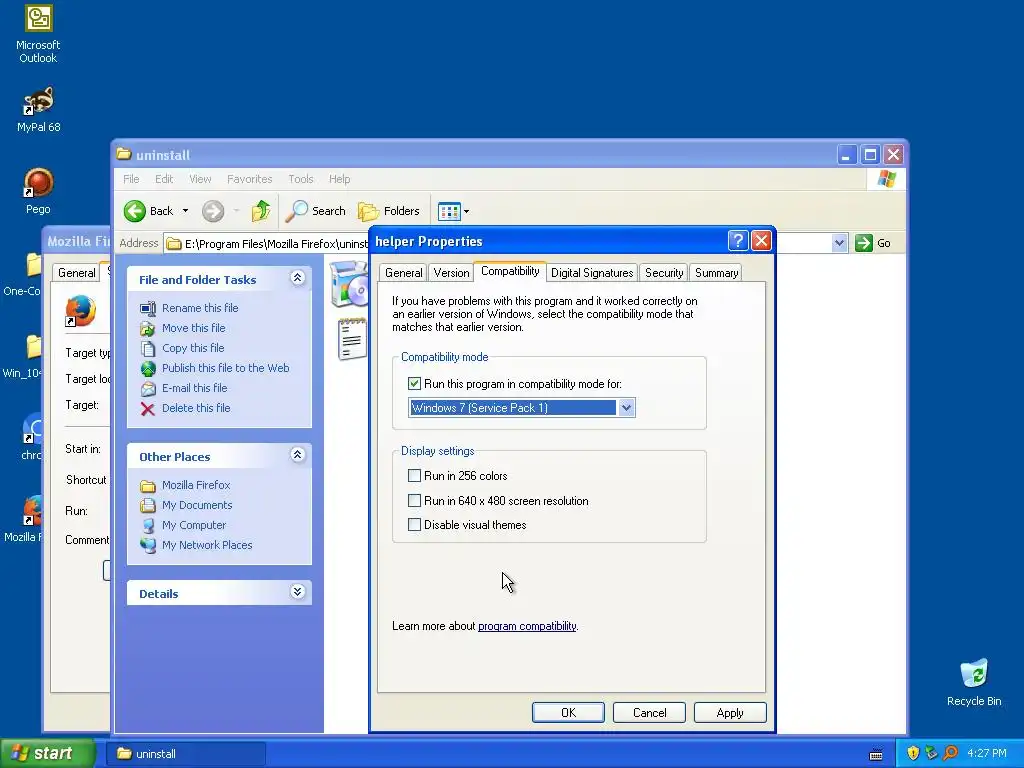Click the notepad text file icon
Screen dimensions: 1024x768
tap(352, 338)
